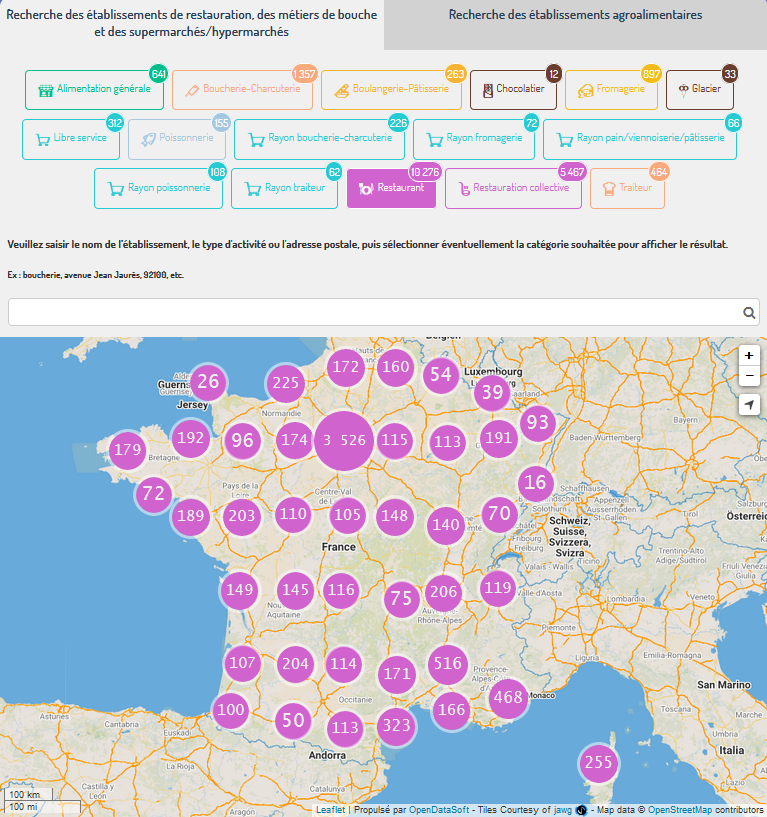767x817 pixels.
Task: Open cluster marker 225 in Normandie
Action: tap(285, 383)
